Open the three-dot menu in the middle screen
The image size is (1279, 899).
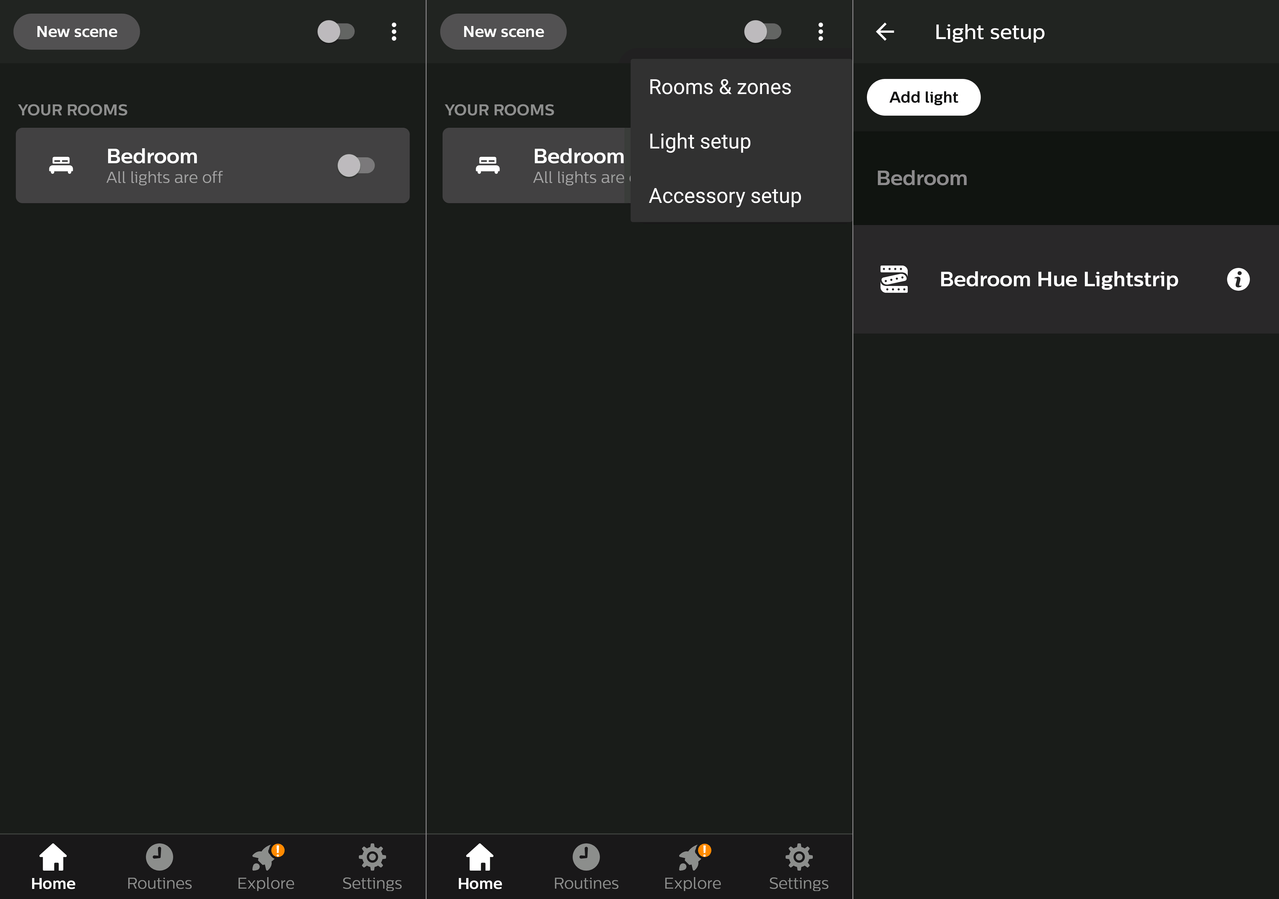pyautogui.click(x=820, y=32)
